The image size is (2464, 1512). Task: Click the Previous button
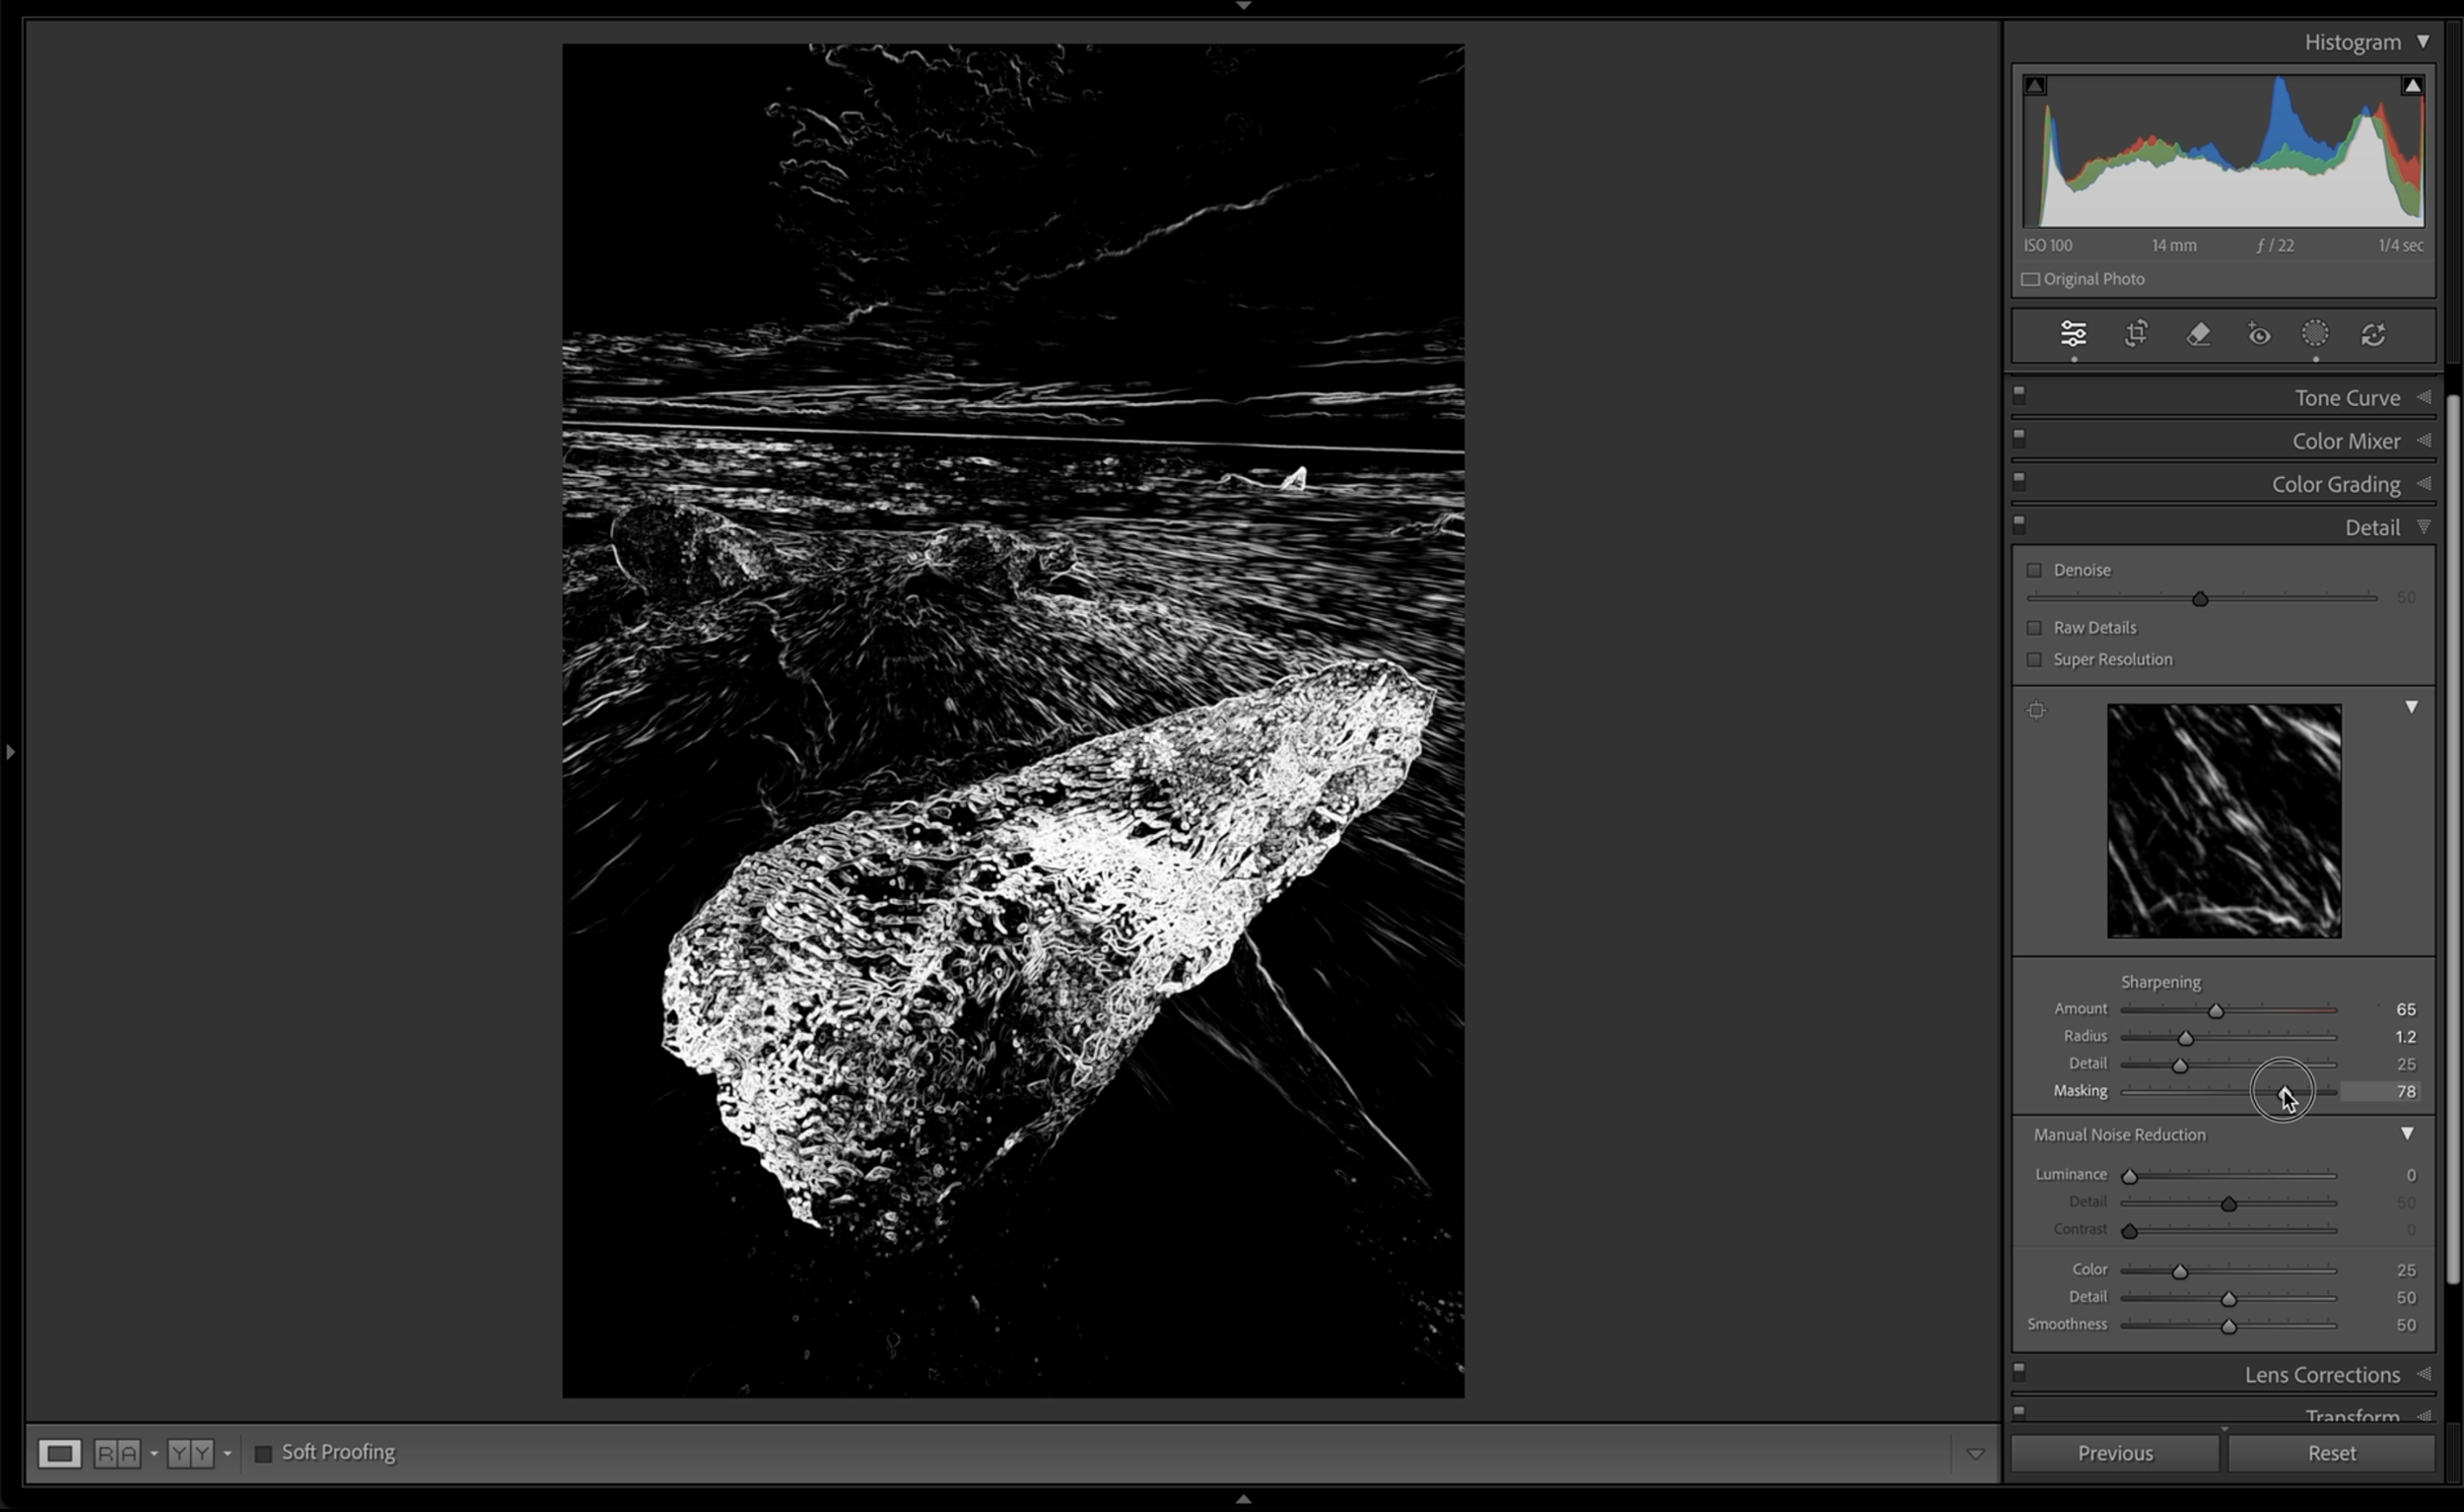coord(2114,1453)
